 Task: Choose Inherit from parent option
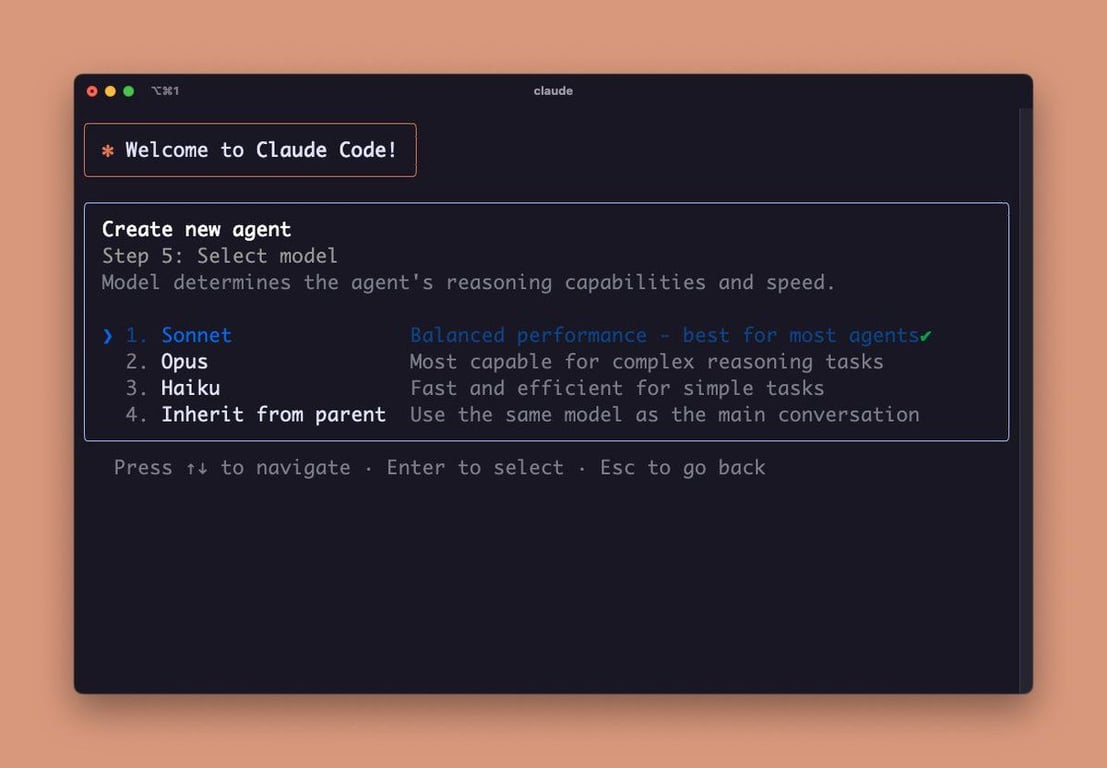tap(273, 414)
